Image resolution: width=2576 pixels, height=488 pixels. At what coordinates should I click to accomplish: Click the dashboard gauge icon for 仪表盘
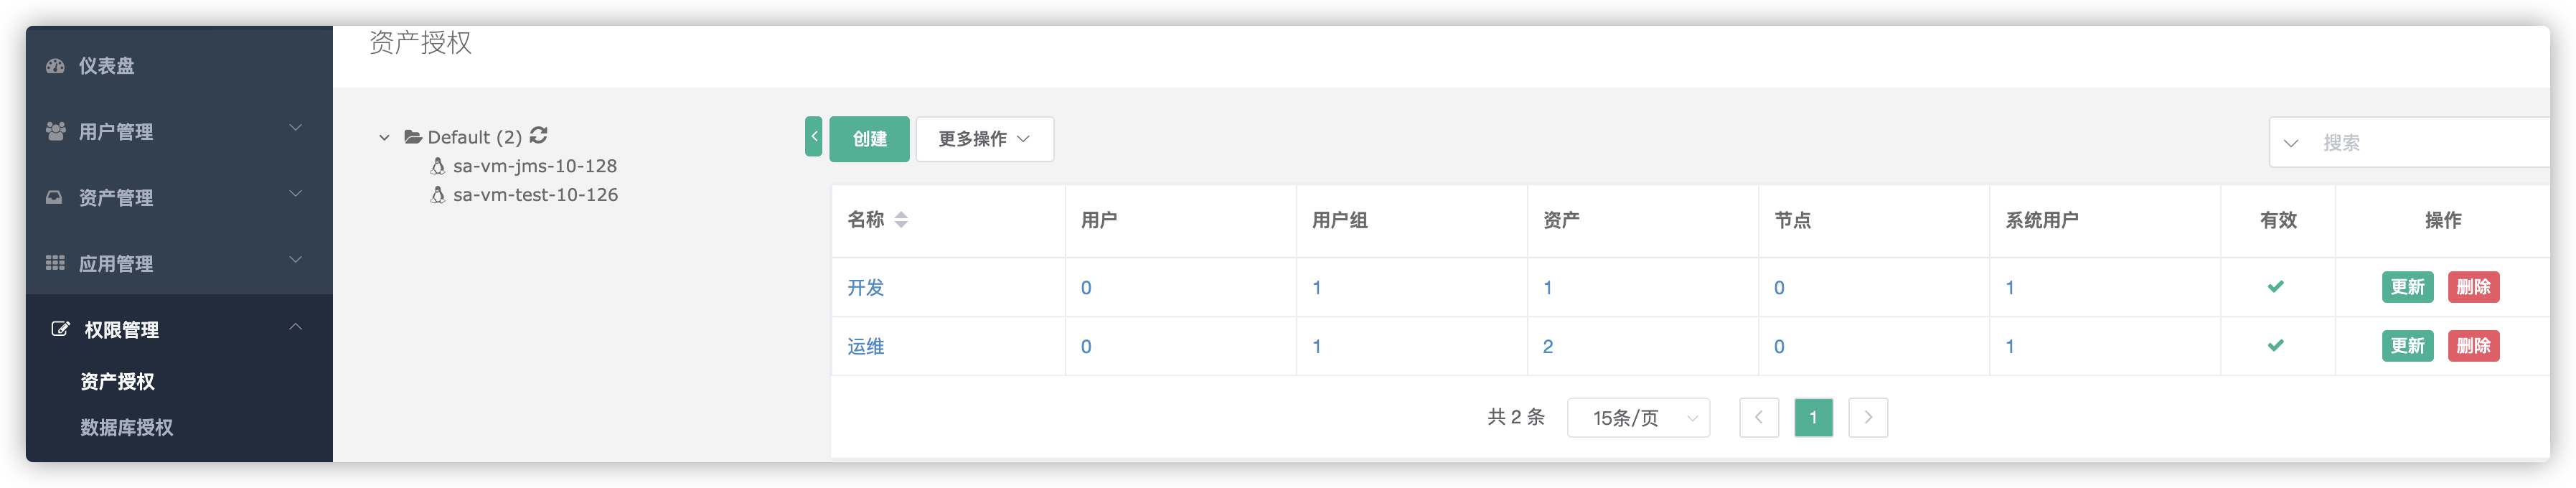56,66
